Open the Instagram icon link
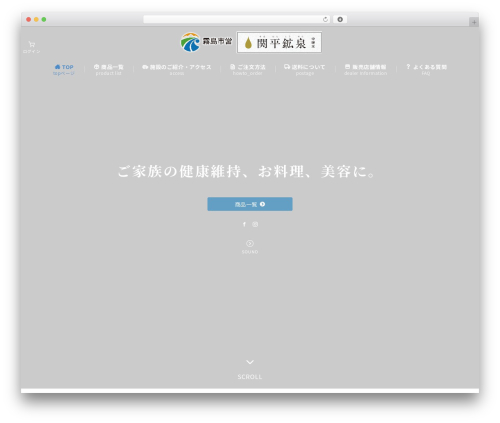This screenshot has width=500, height=423. pyautogui.click(x=255, y=224)
